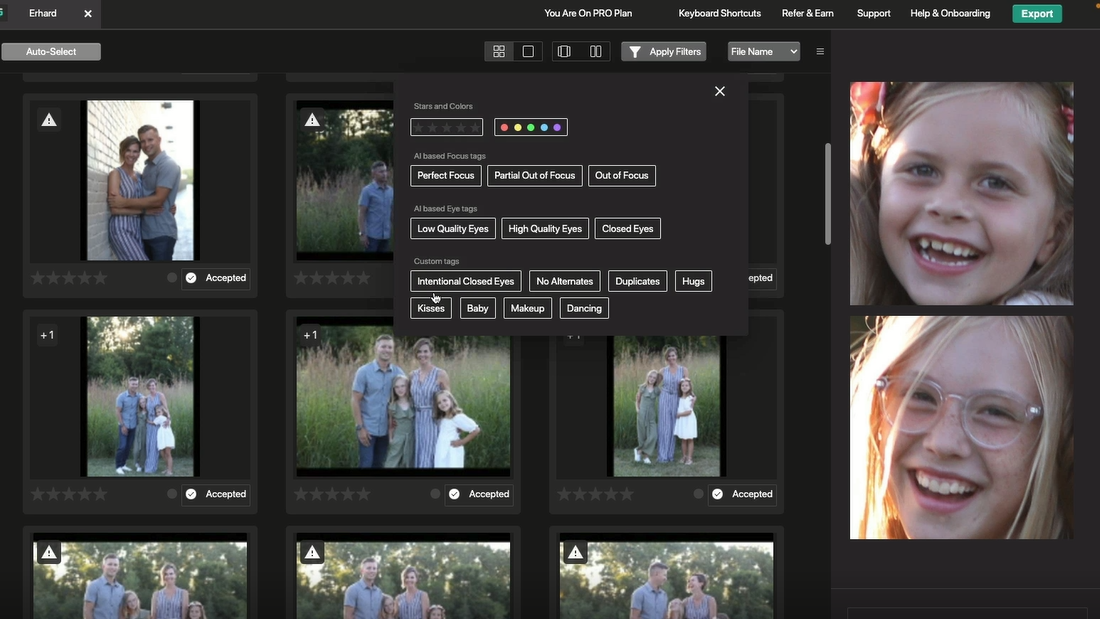The height and width of the screenshot is (619, 1100).
Task: Set color label dot on wide tall-grass family card
Action: (x=435, y=494)
